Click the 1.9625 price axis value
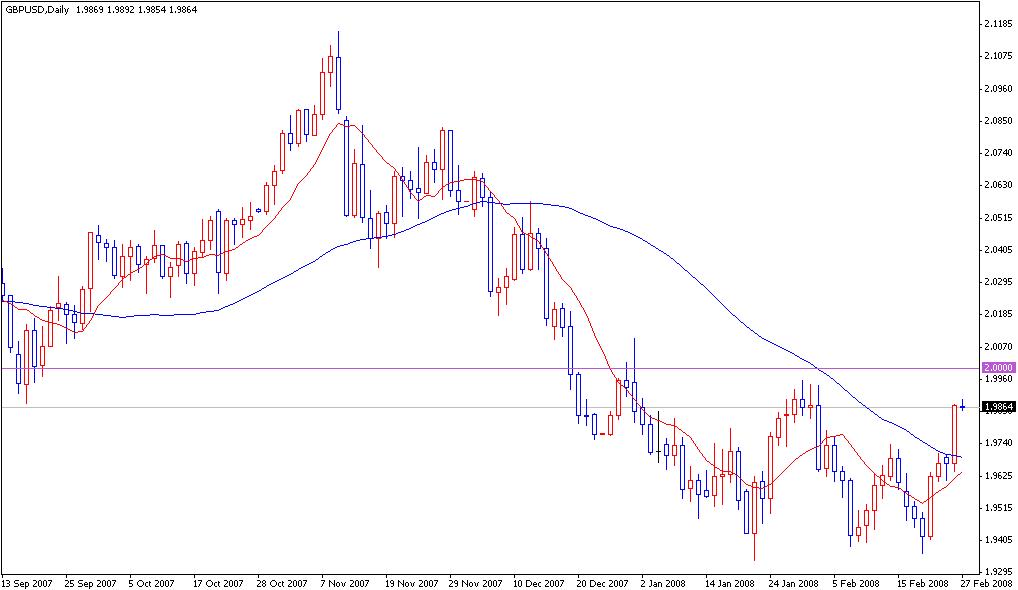1018x590 pixels. (x=999, y=475)
